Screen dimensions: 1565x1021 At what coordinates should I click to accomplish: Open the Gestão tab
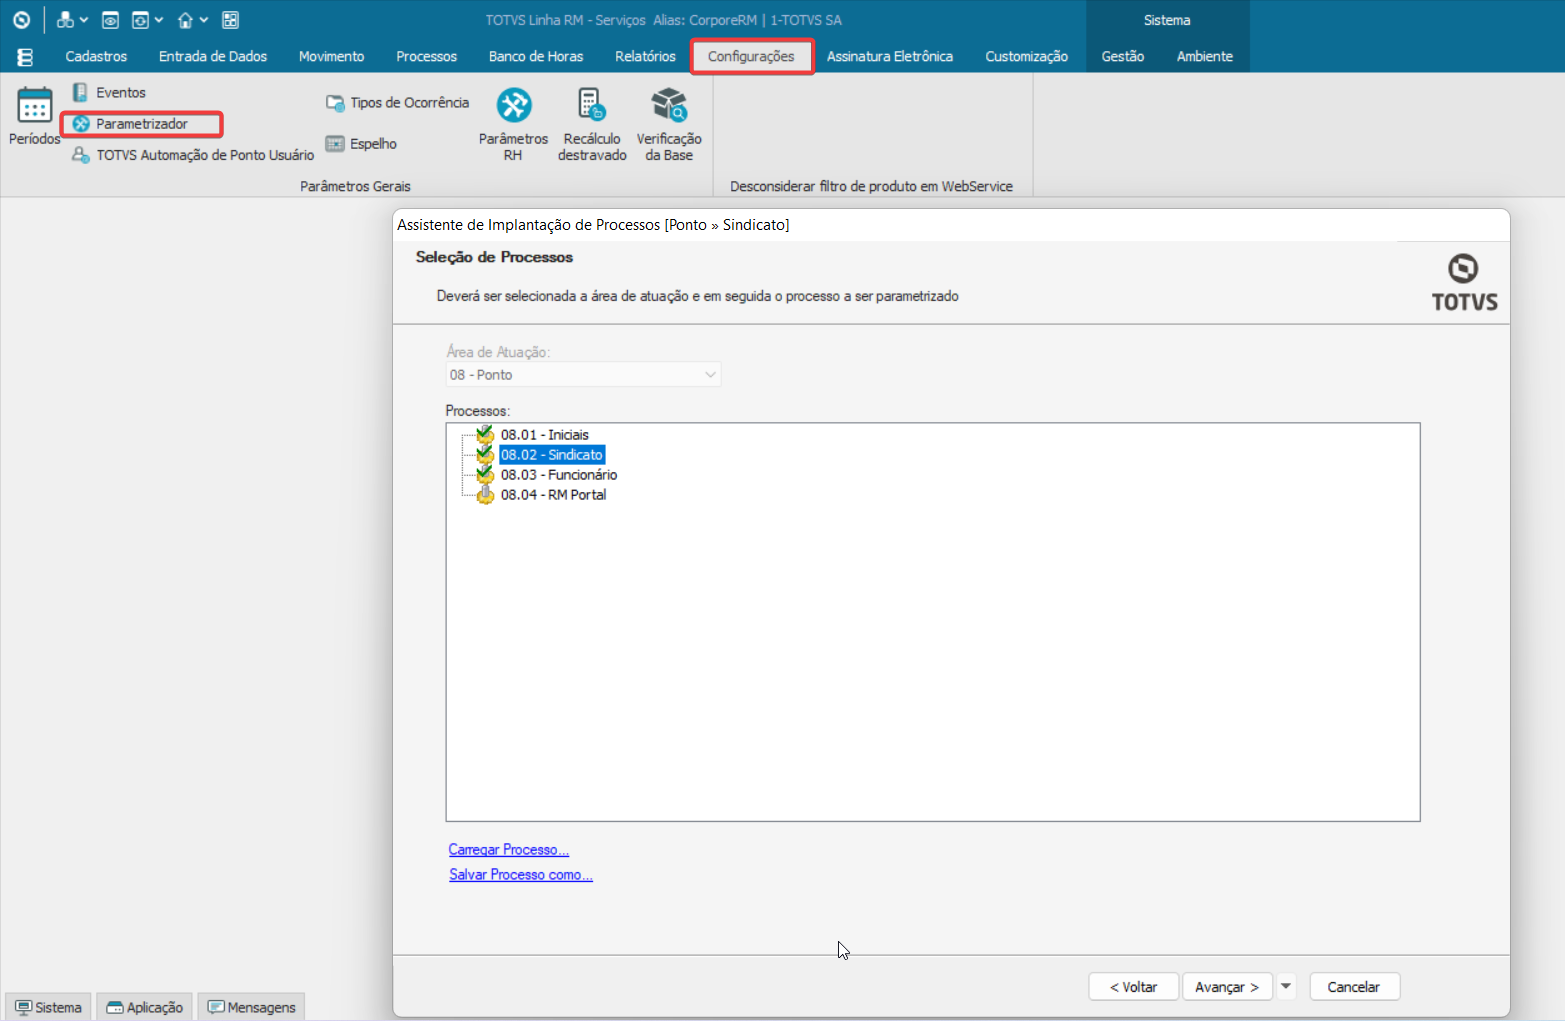[1123, 57]
